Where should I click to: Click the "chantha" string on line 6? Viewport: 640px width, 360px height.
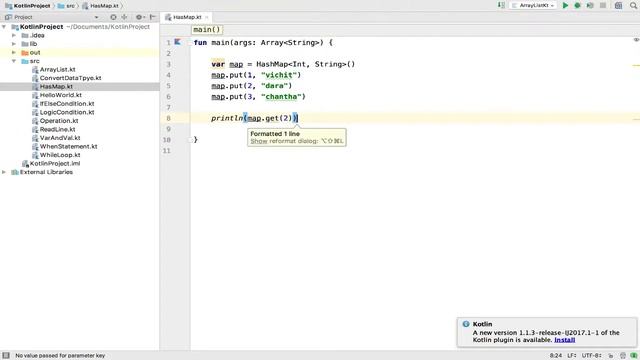pyautogui.click(x=281, y=97)
